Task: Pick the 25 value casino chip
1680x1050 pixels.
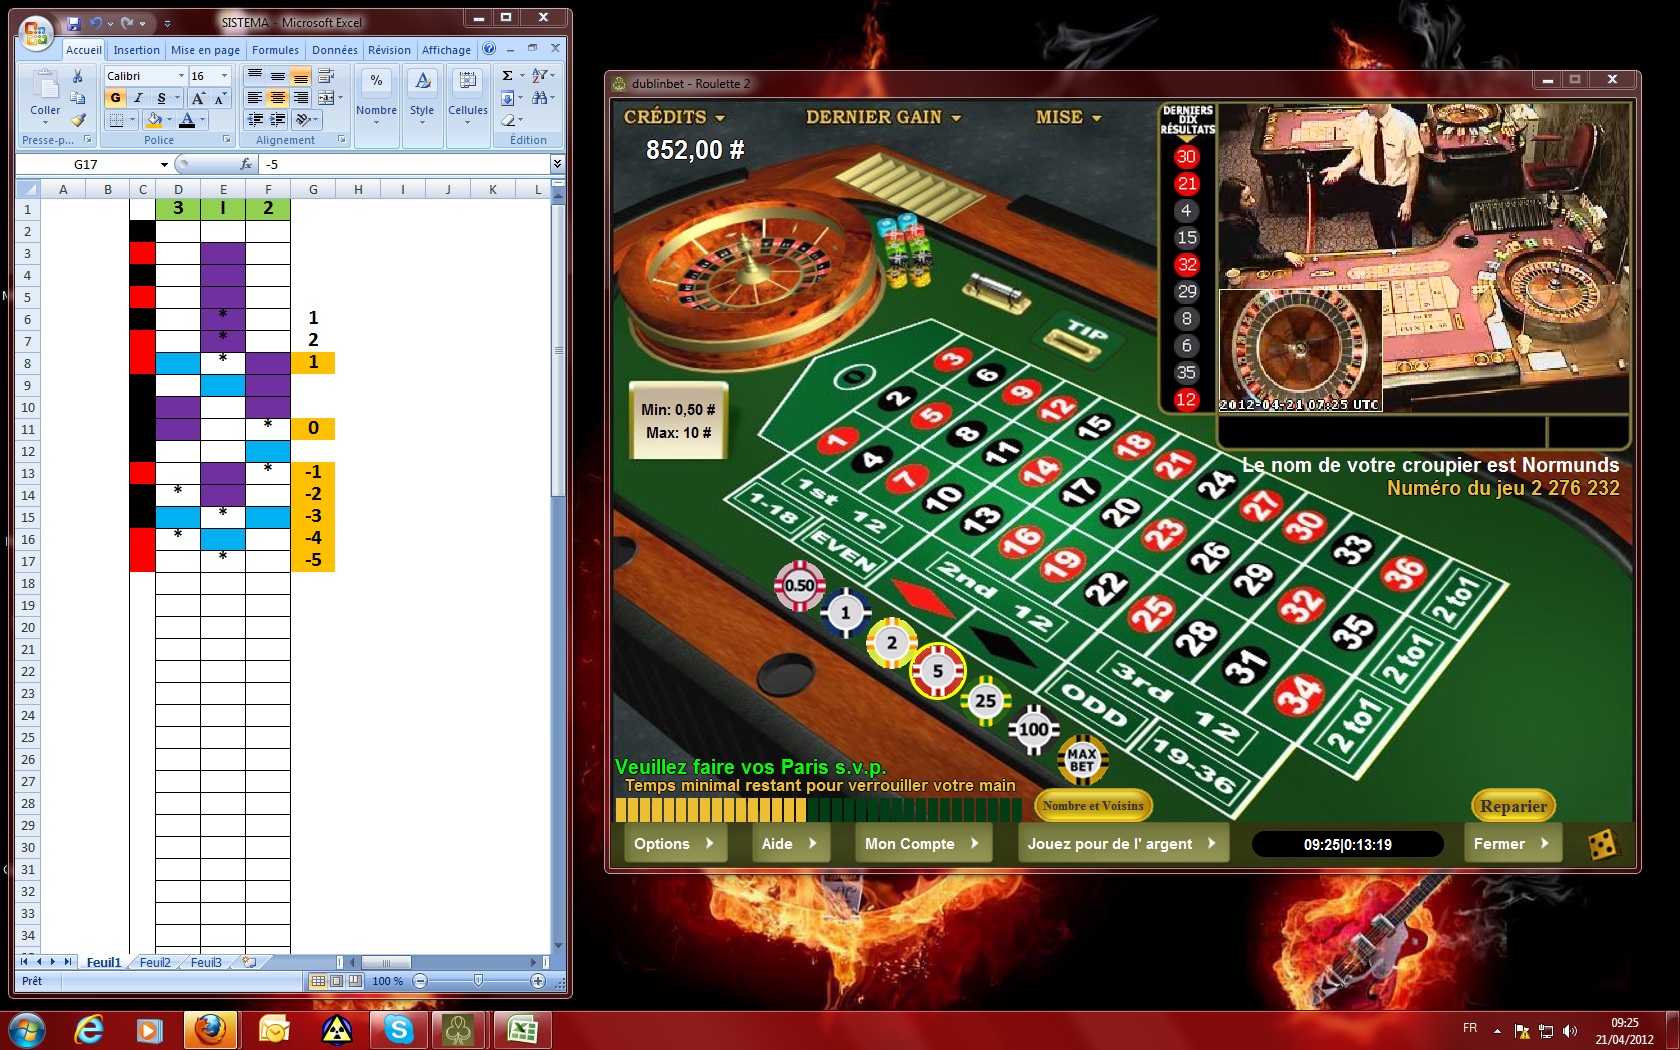Action: tap(985, 701)
